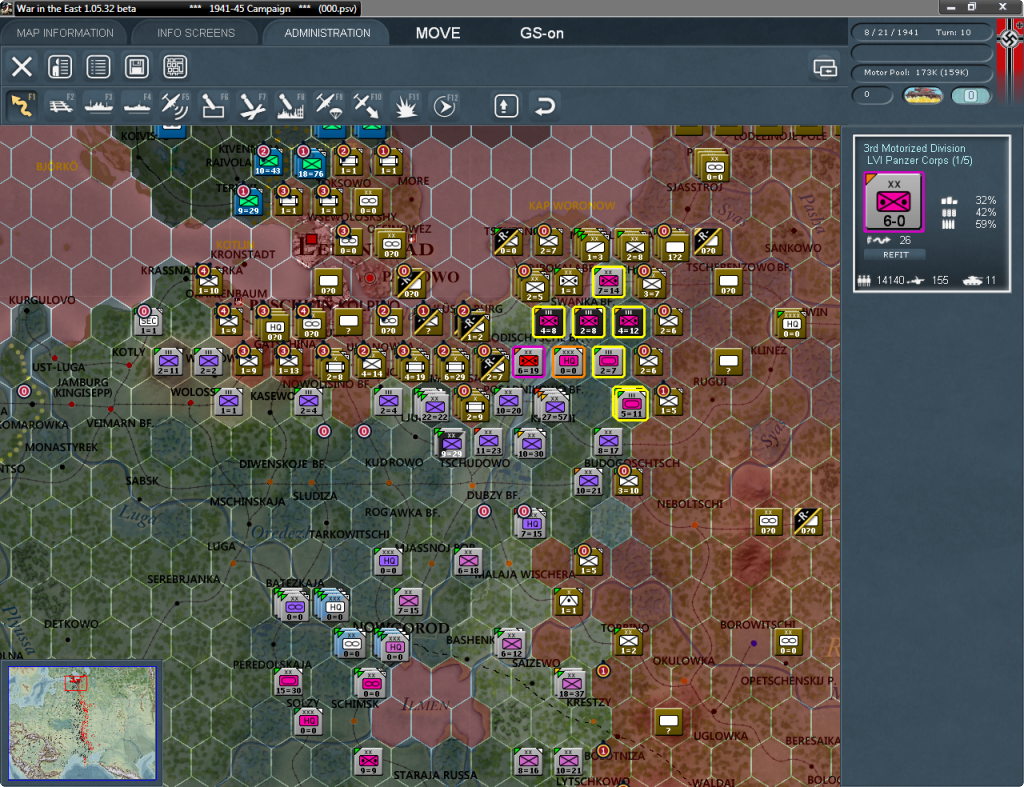Screen dimensions: 1024x787
Task: Select the selected red 6=19 unit counter
Action: point(528,362)
